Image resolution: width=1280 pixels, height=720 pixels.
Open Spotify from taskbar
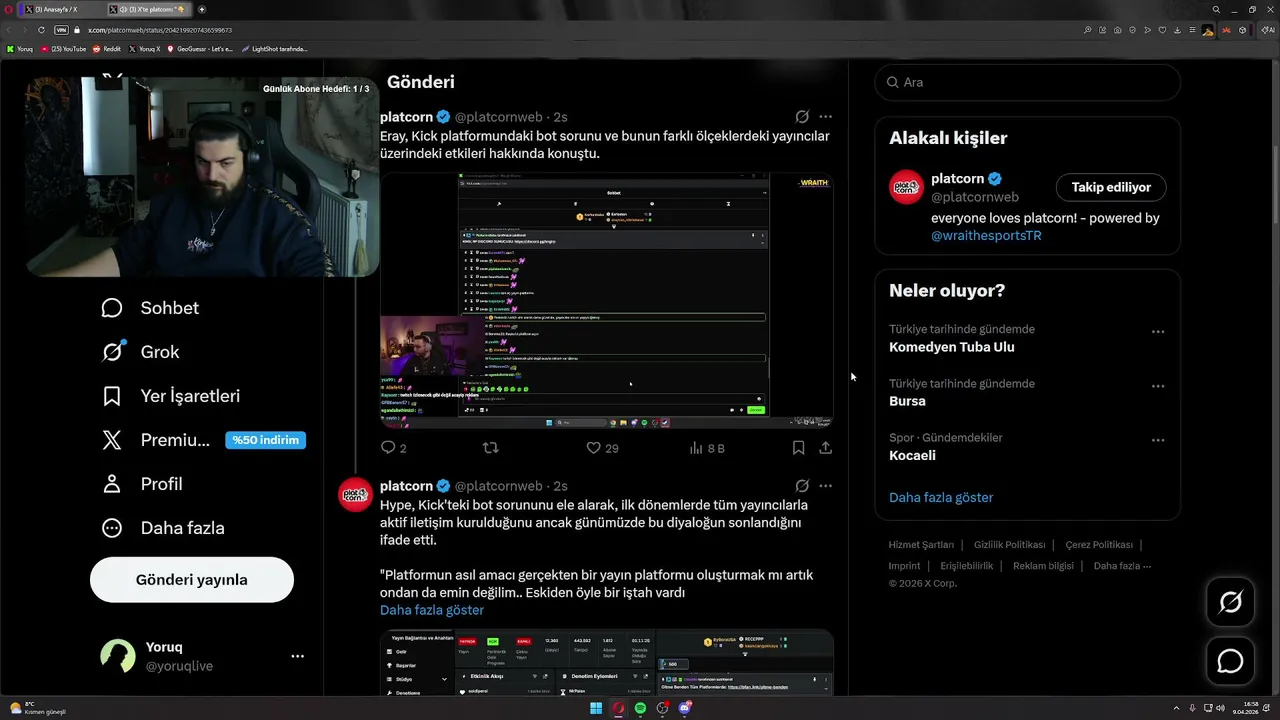click(640, 708)
